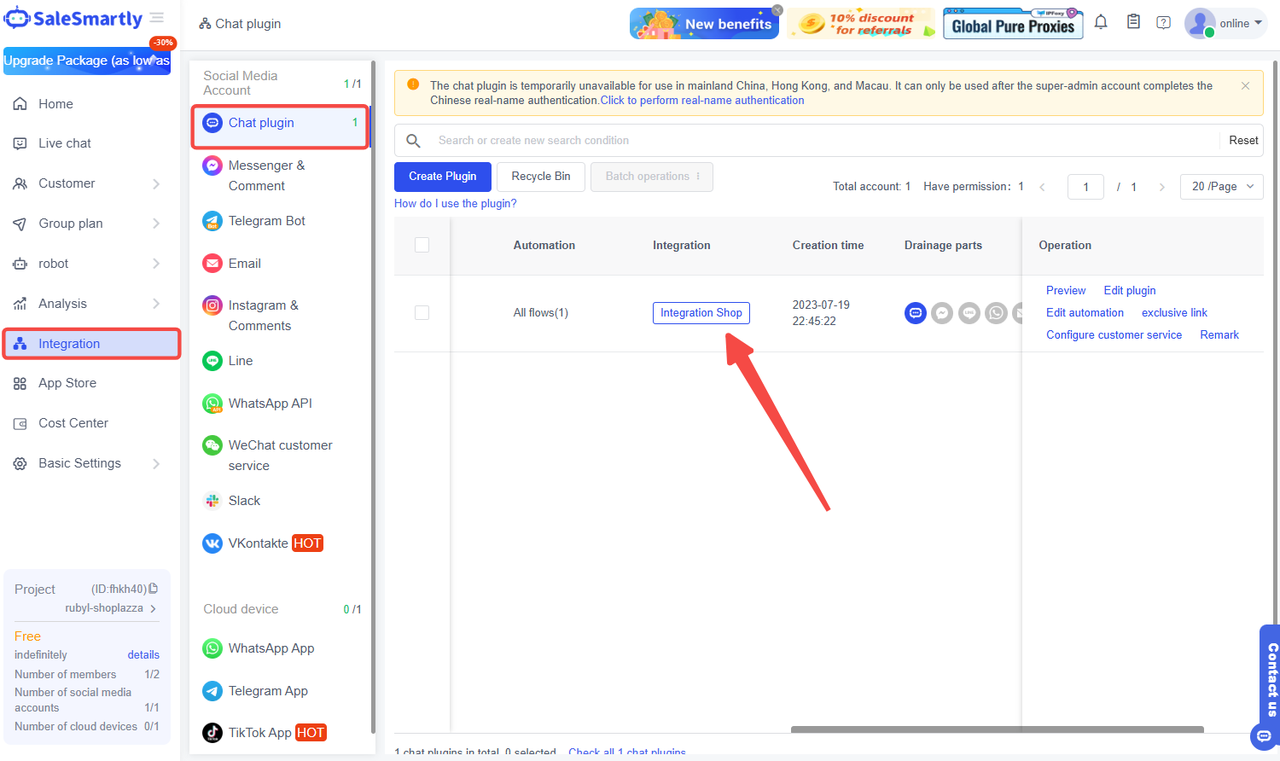Select WhatsApp API channel item

[x=270, y=404]
